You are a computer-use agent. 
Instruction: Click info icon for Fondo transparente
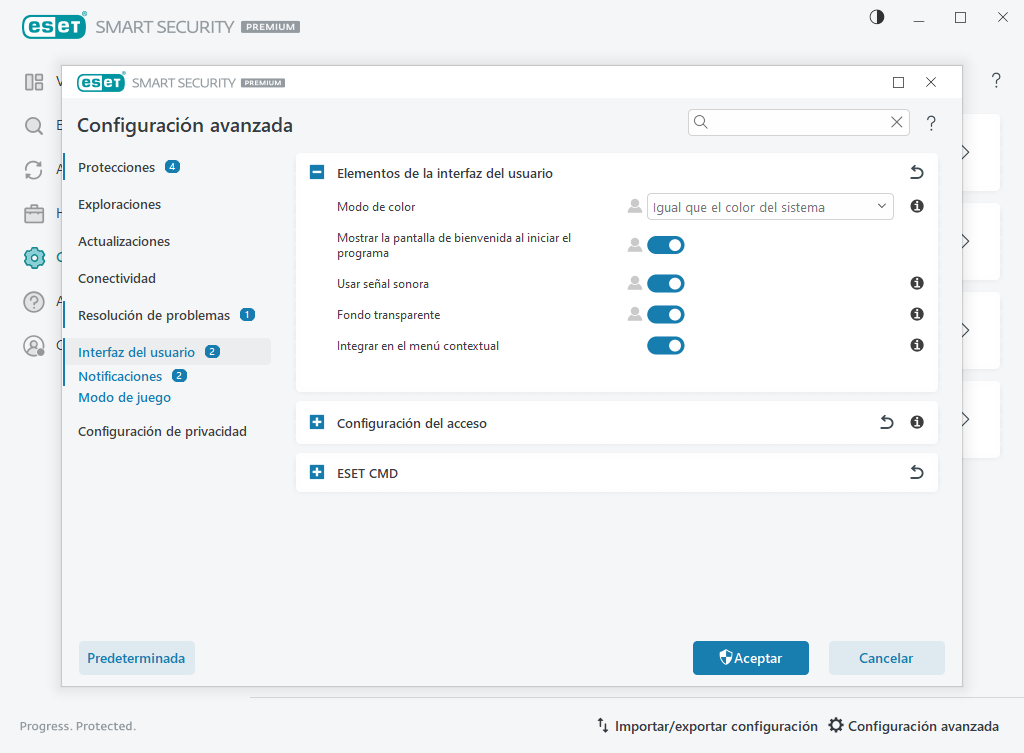pos(916,315)
